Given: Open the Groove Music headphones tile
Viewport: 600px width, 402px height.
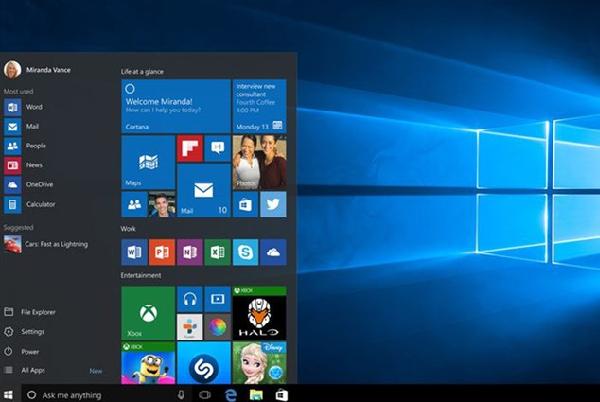Looking at the screenshot, I should pyautogui.click(x=190, y=299).
